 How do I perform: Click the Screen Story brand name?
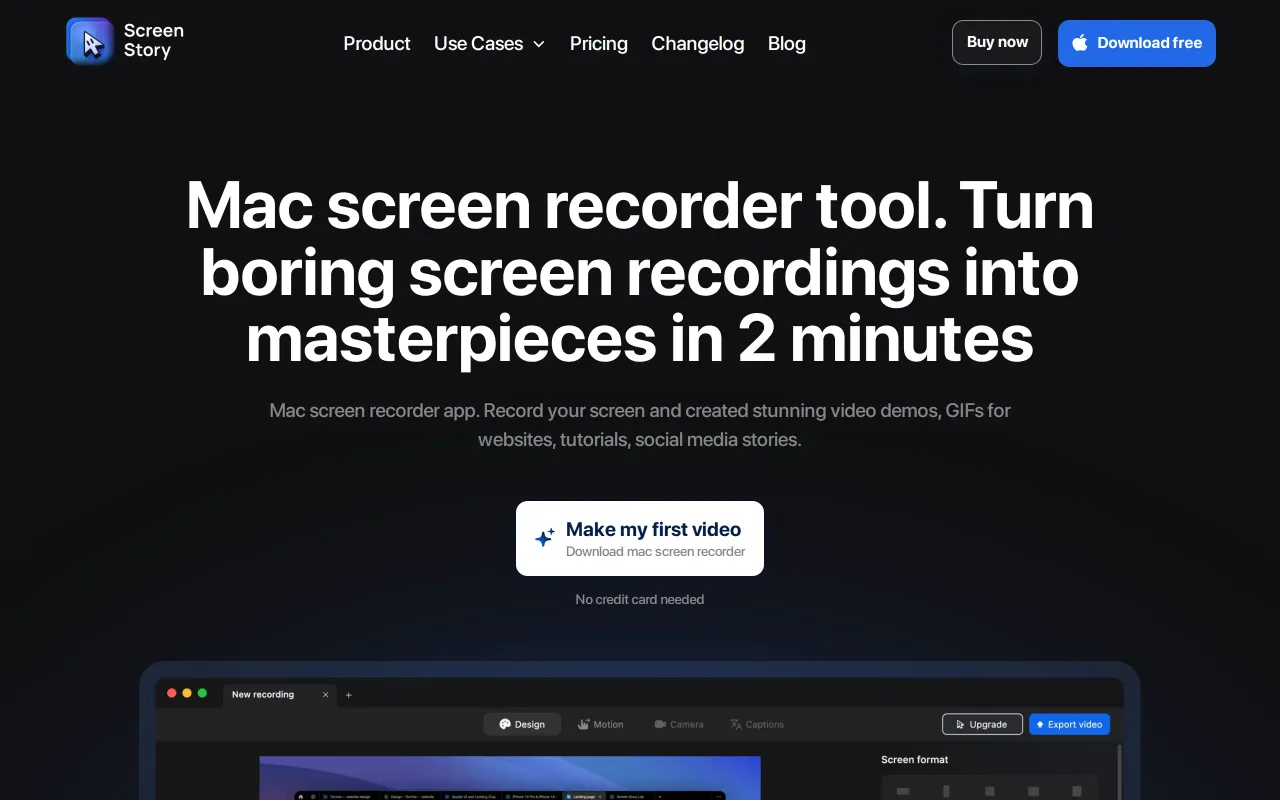tap(154, 41)
